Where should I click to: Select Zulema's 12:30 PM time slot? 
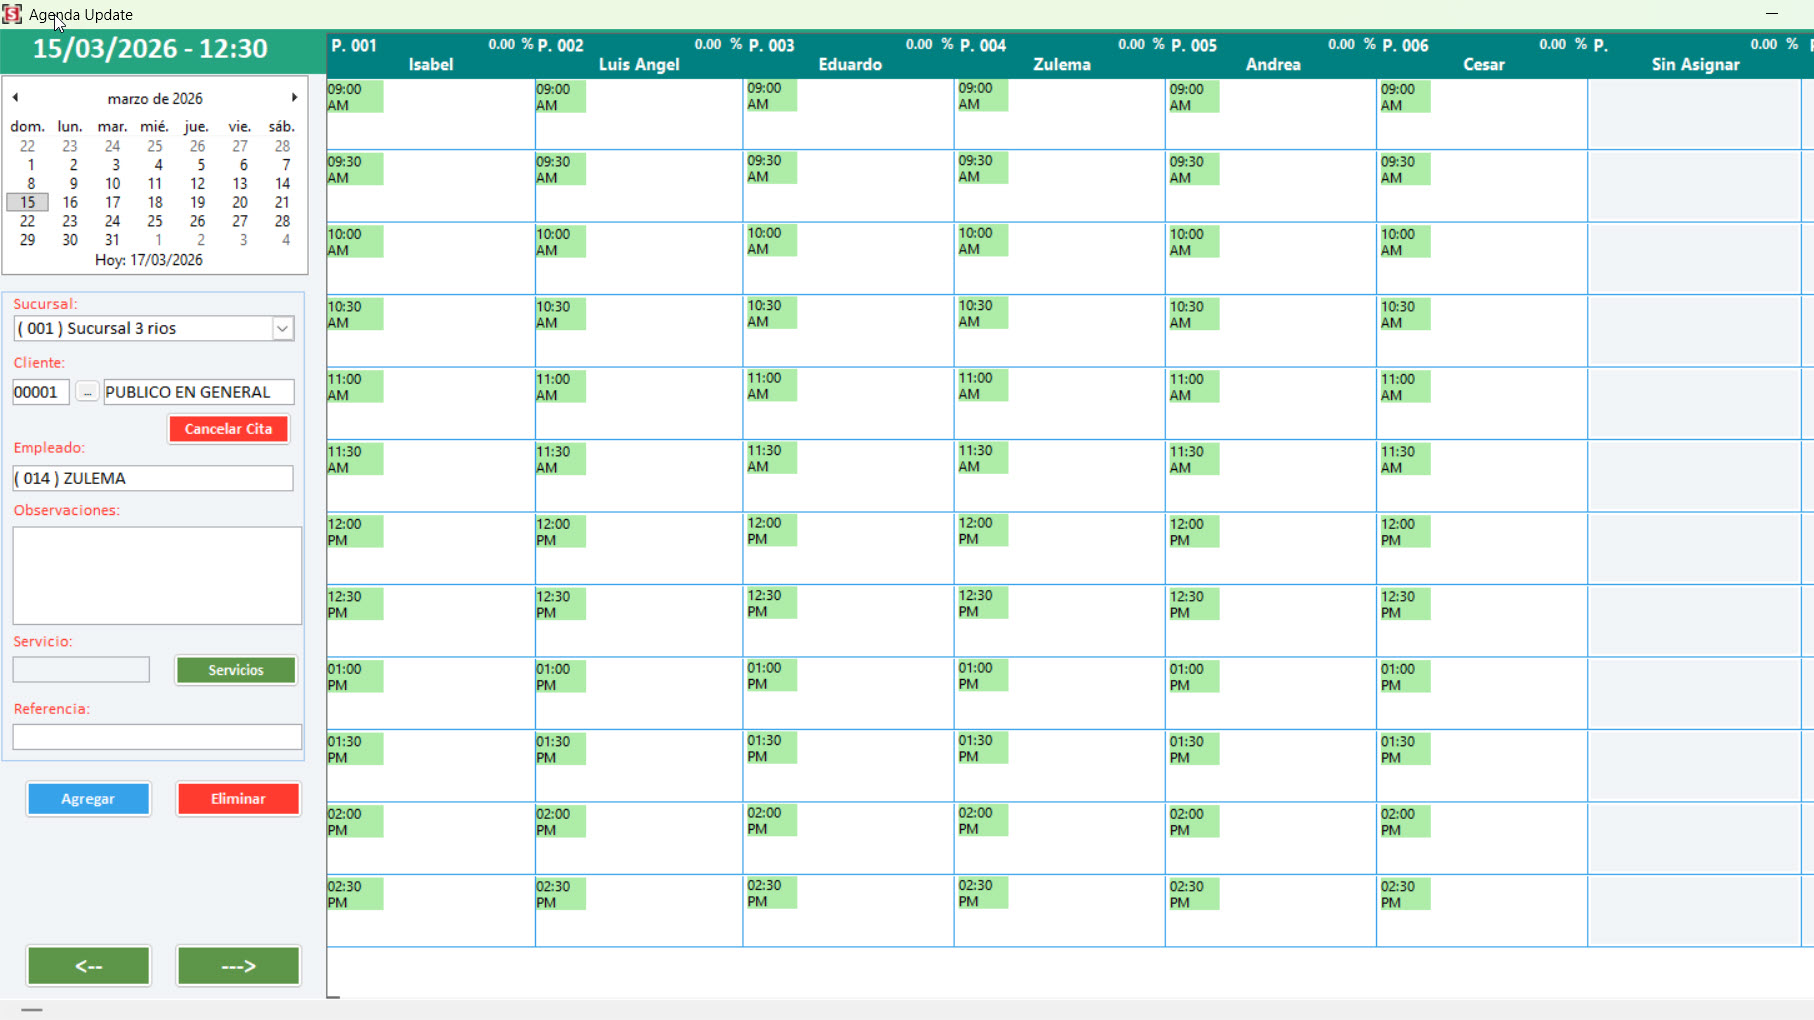(x=1058, y=620)
